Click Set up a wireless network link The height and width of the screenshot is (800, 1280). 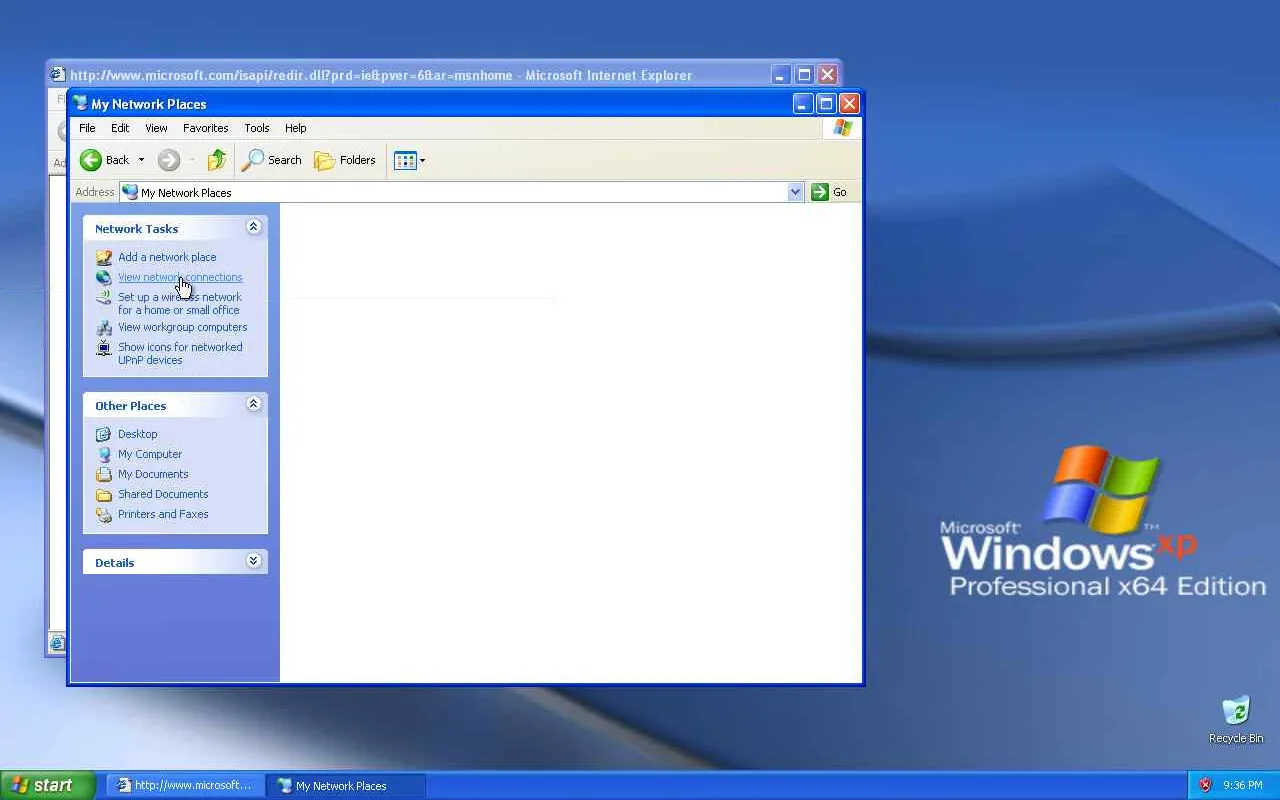tap(180, 303)
